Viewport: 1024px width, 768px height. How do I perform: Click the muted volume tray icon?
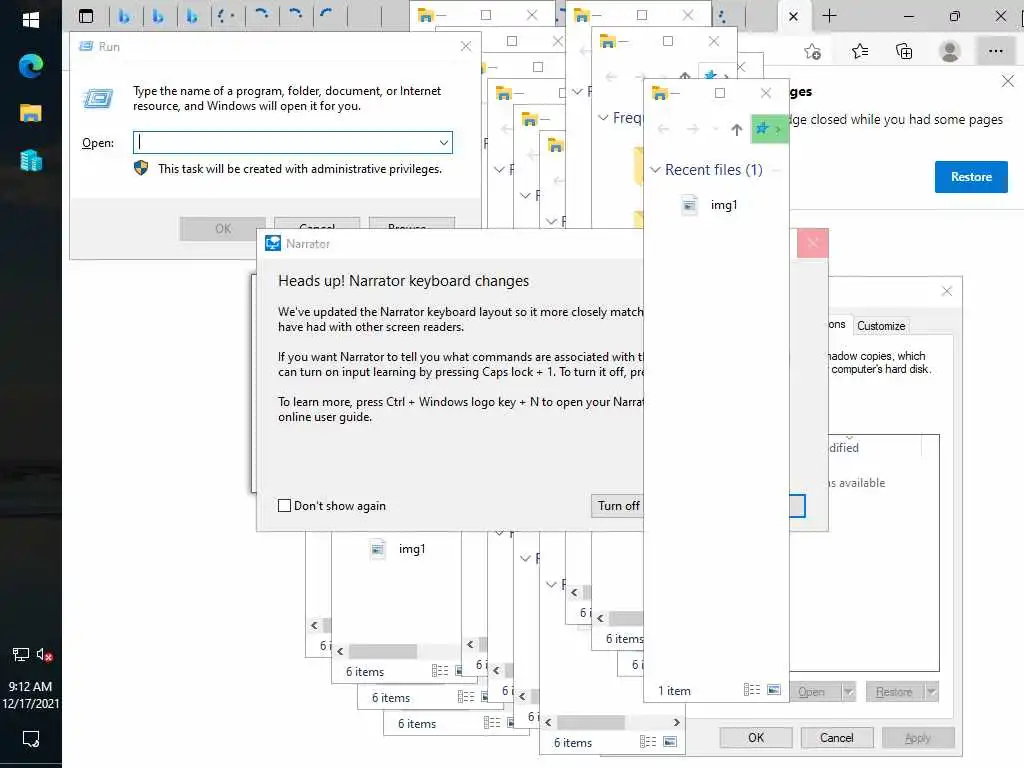click(44, 654)
